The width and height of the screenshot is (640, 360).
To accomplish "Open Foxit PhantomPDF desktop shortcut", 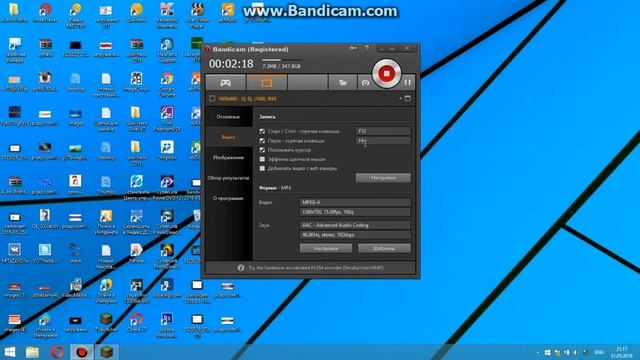I will (167, 118).
